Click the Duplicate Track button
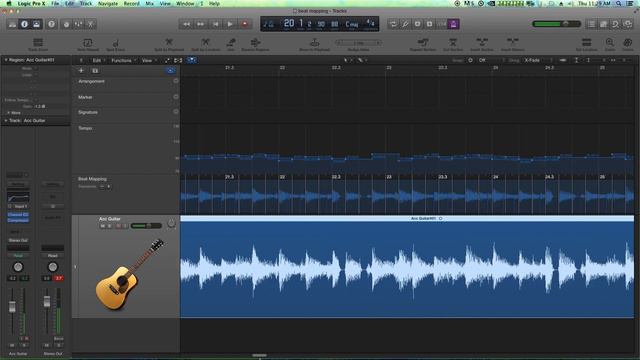The width and height of the screenshot is (640, 360). click(x=95, y=71)
